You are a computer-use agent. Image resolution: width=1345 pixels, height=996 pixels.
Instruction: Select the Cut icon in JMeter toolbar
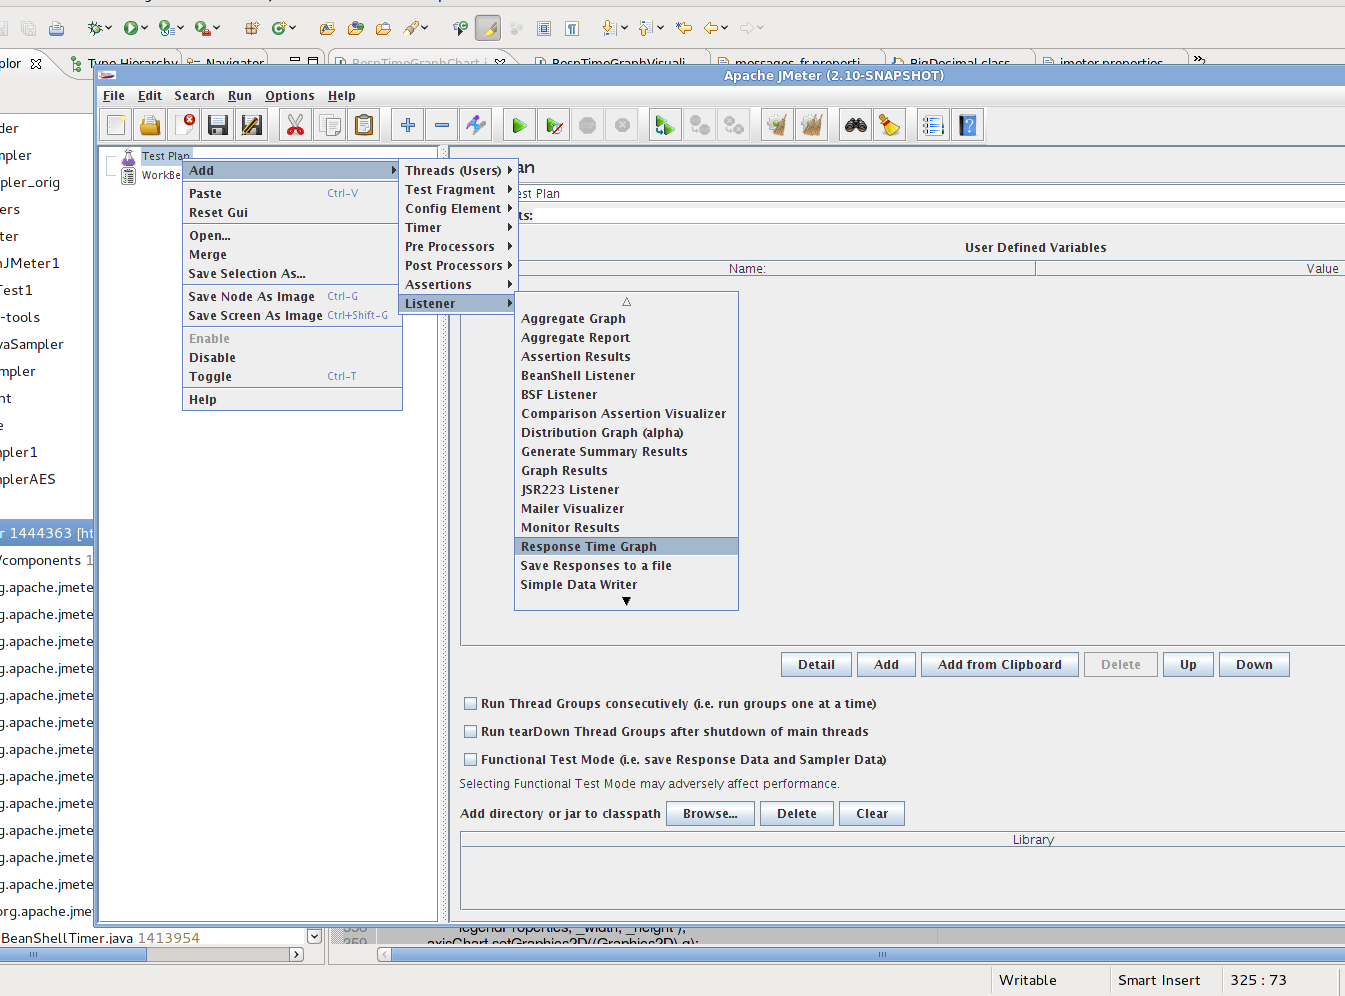click(296, 124)
